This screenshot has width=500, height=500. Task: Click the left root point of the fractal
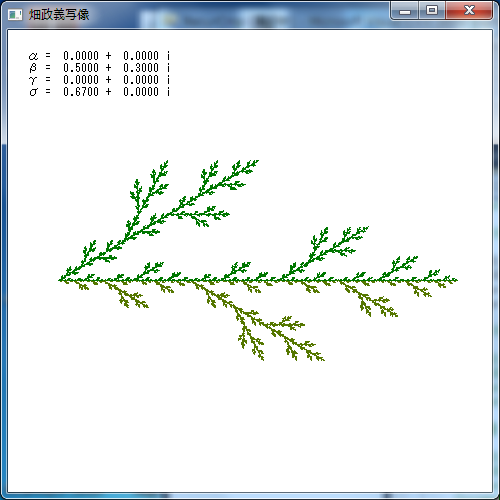click(59, 280)
